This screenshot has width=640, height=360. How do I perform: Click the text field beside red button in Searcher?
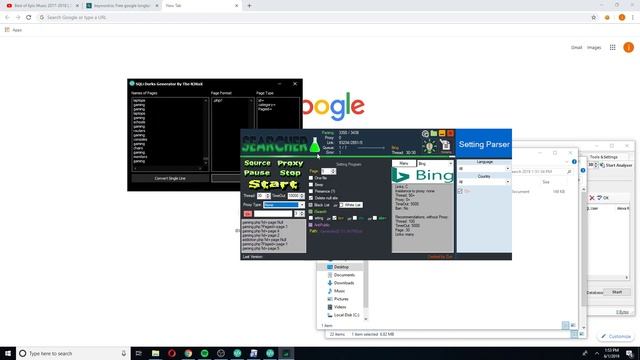click(273, 213)
